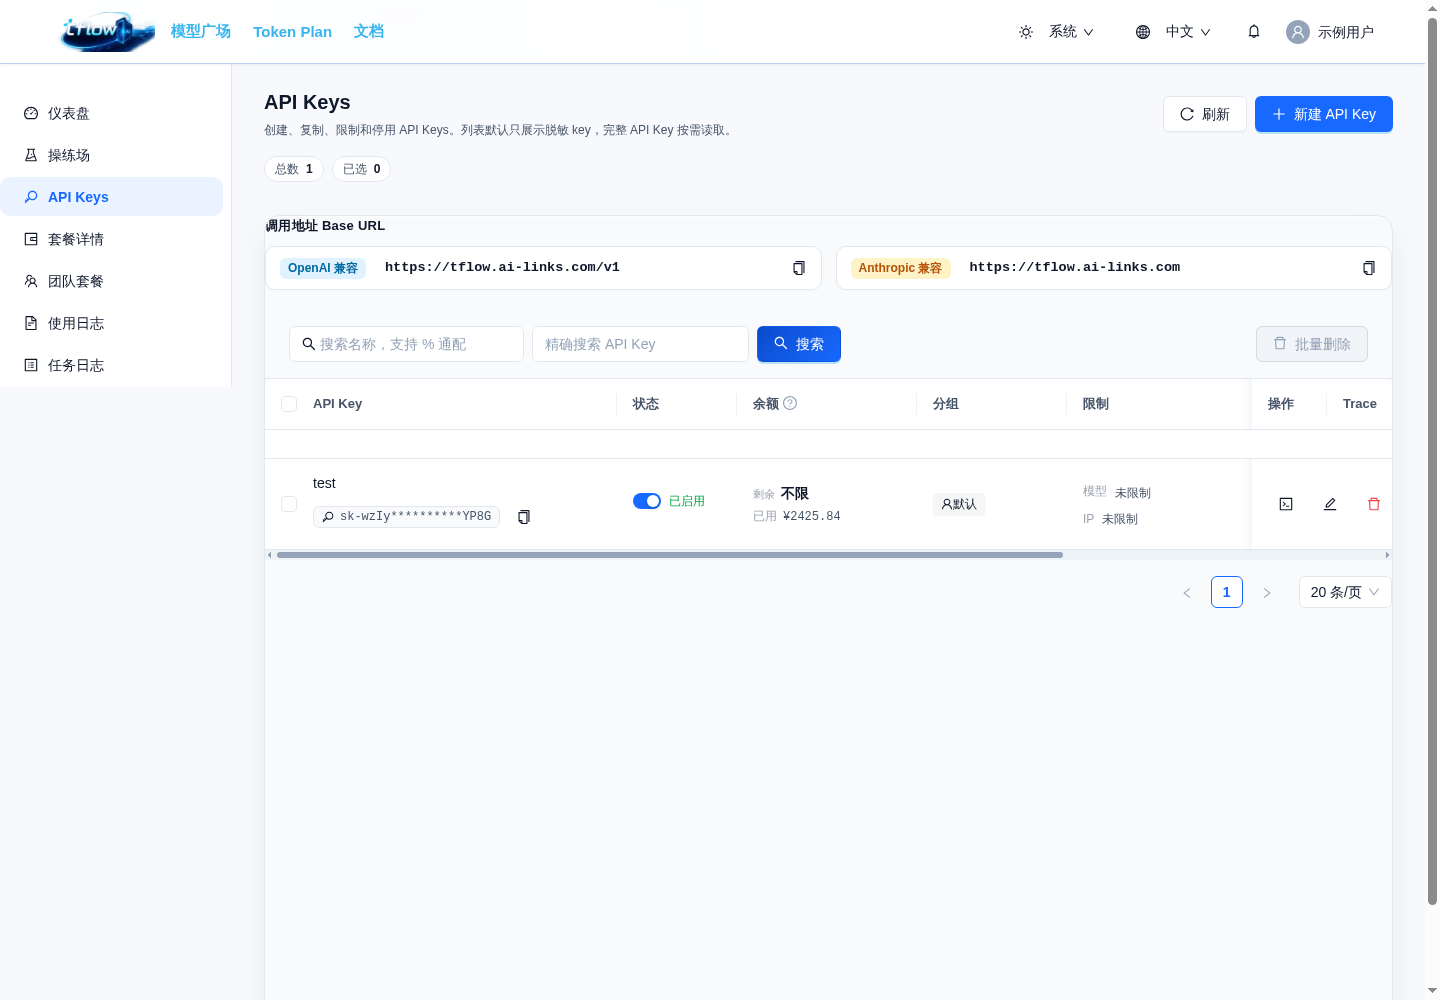Click the 批量删除 button
The image size is (1440, 1000).
[x=1312, y=344]
